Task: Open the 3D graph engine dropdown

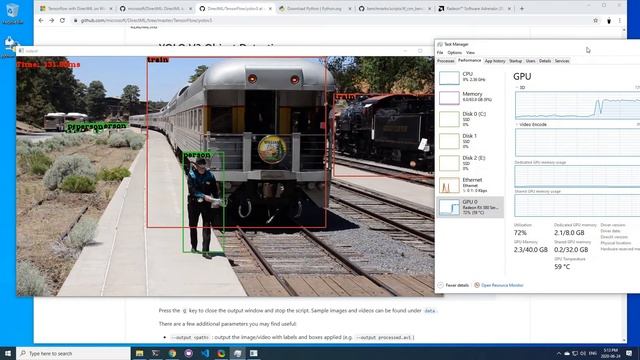Action: coord(520,87)
